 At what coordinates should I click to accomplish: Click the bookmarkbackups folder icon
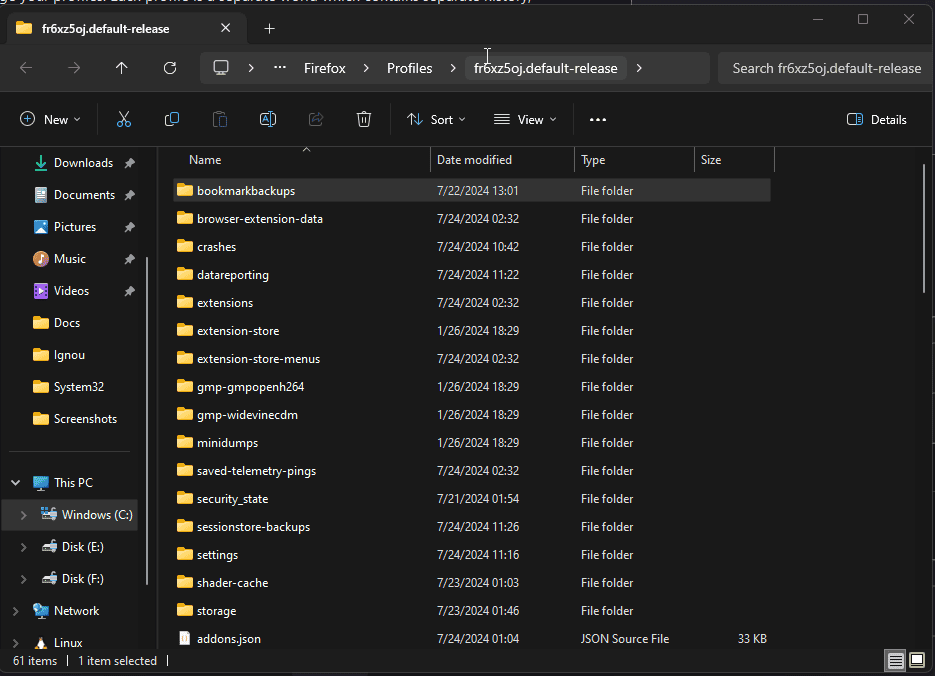pos(185,190)
